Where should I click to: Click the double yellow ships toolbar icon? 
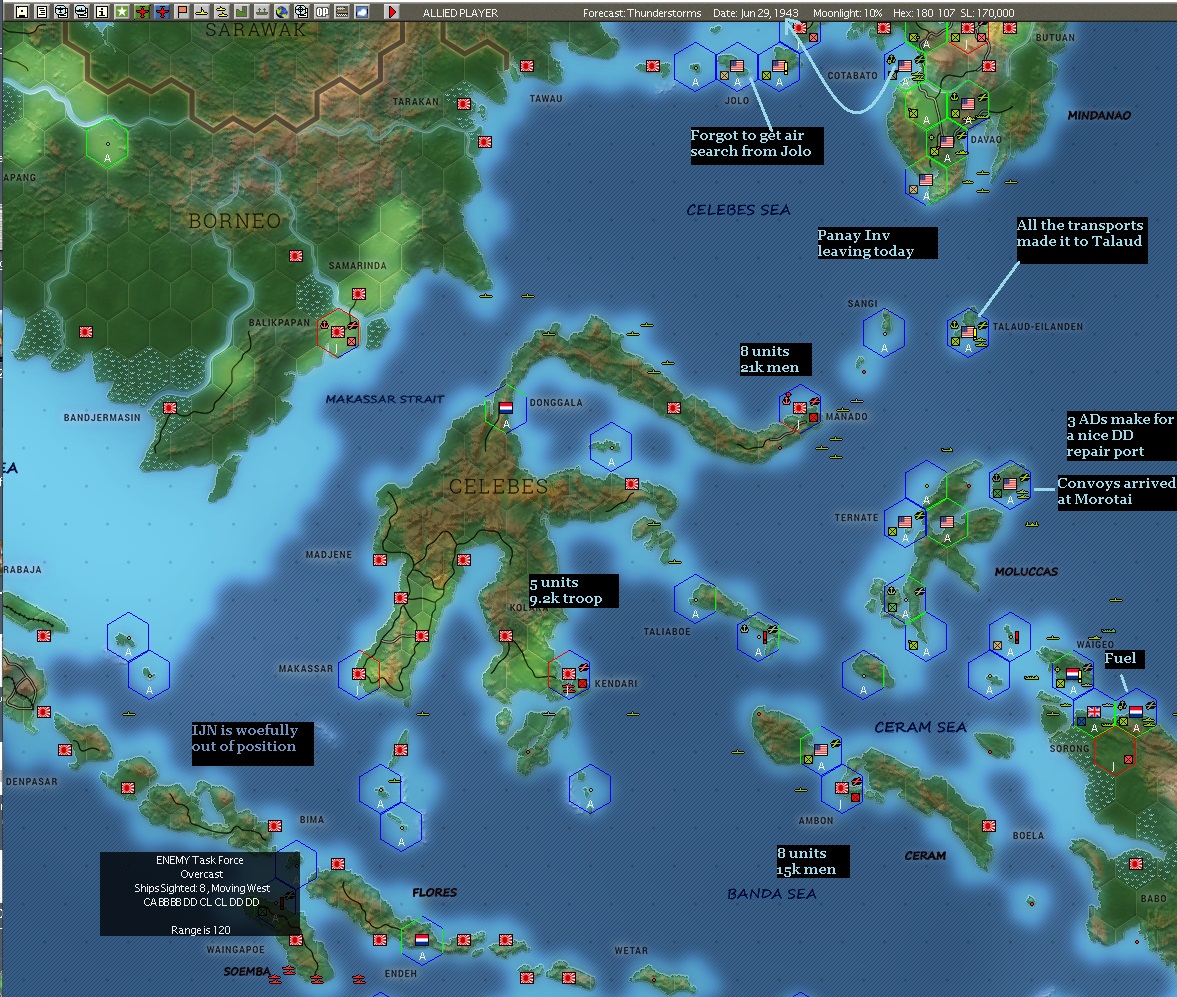(x=221, y=11)
